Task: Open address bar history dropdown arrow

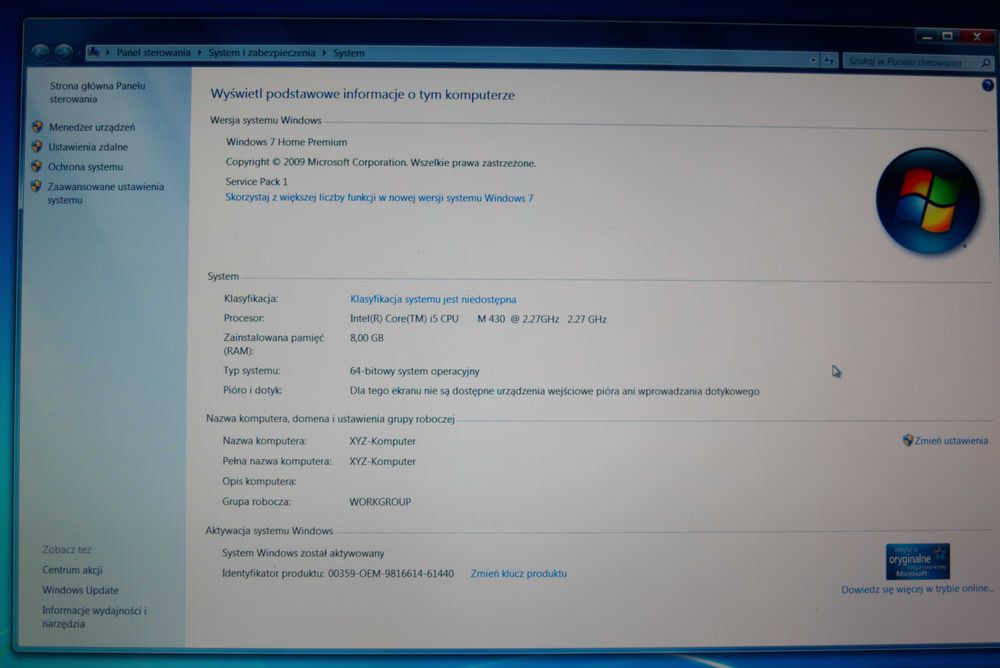Action: tap(813, 60)
